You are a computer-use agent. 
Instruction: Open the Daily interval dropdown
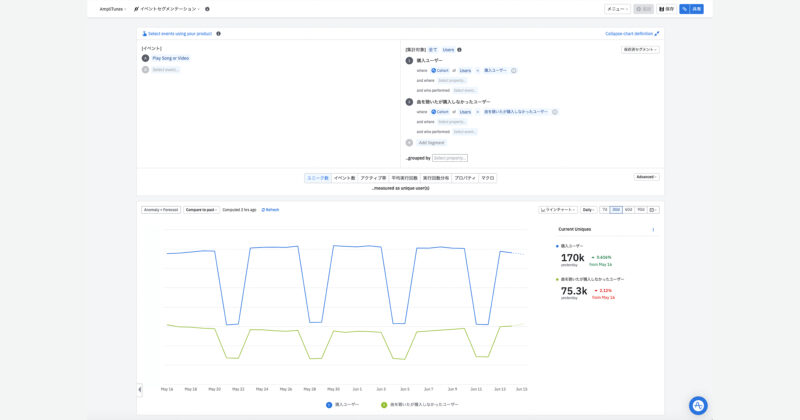coord(589,210)
